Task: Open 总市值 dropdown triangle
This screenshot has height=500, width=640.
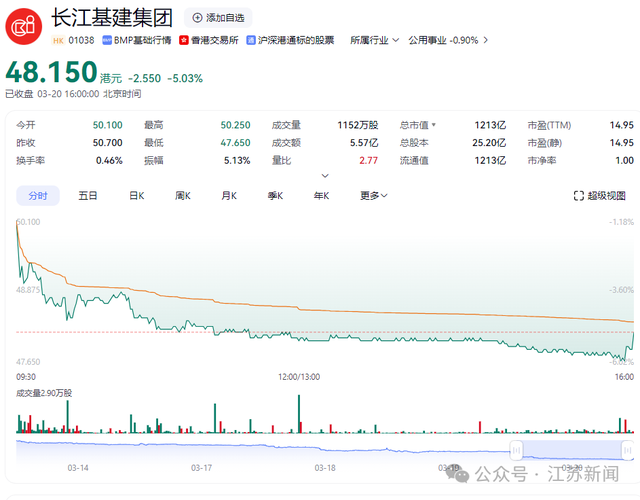Action: coord(433,125)
